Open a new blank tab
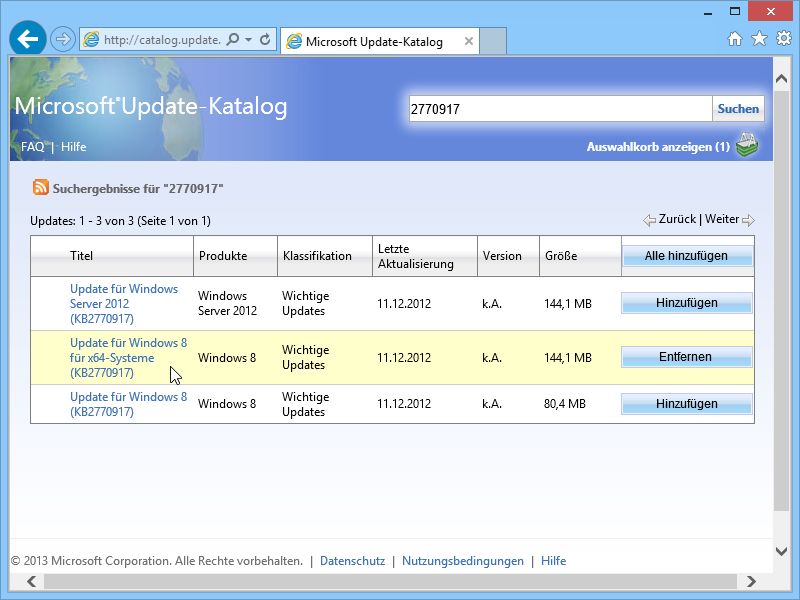 [493, 41]
